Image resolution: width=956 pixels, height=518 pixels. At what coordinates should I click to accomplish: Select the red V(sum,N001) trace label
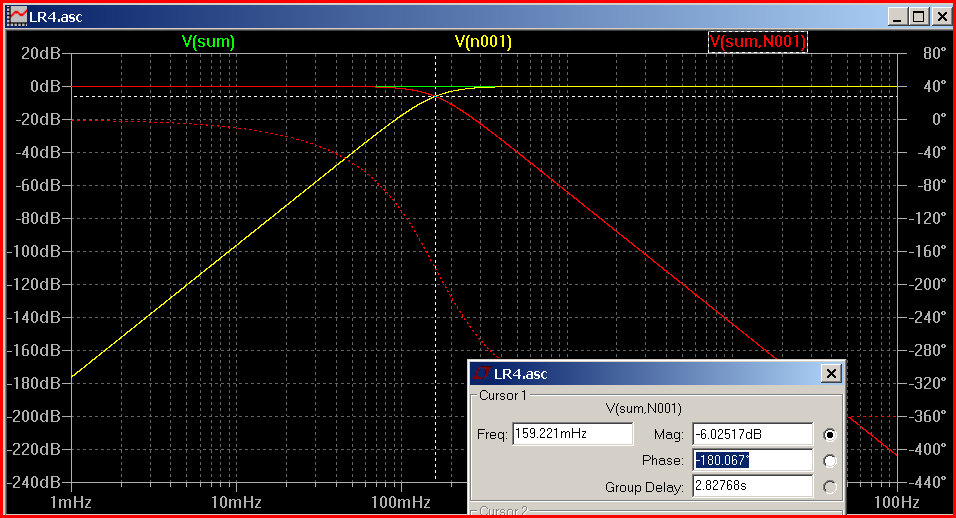tap(757, 41)
